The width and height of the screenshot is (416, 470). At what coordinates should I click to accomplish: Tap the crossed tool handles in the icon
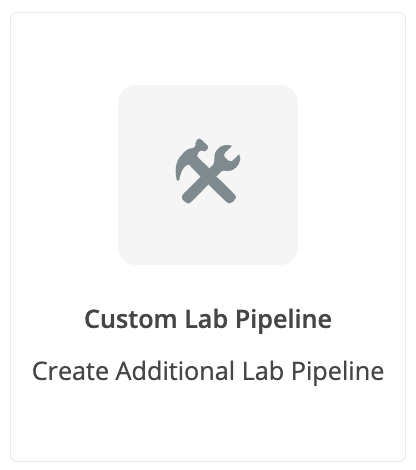pos(209,187)
